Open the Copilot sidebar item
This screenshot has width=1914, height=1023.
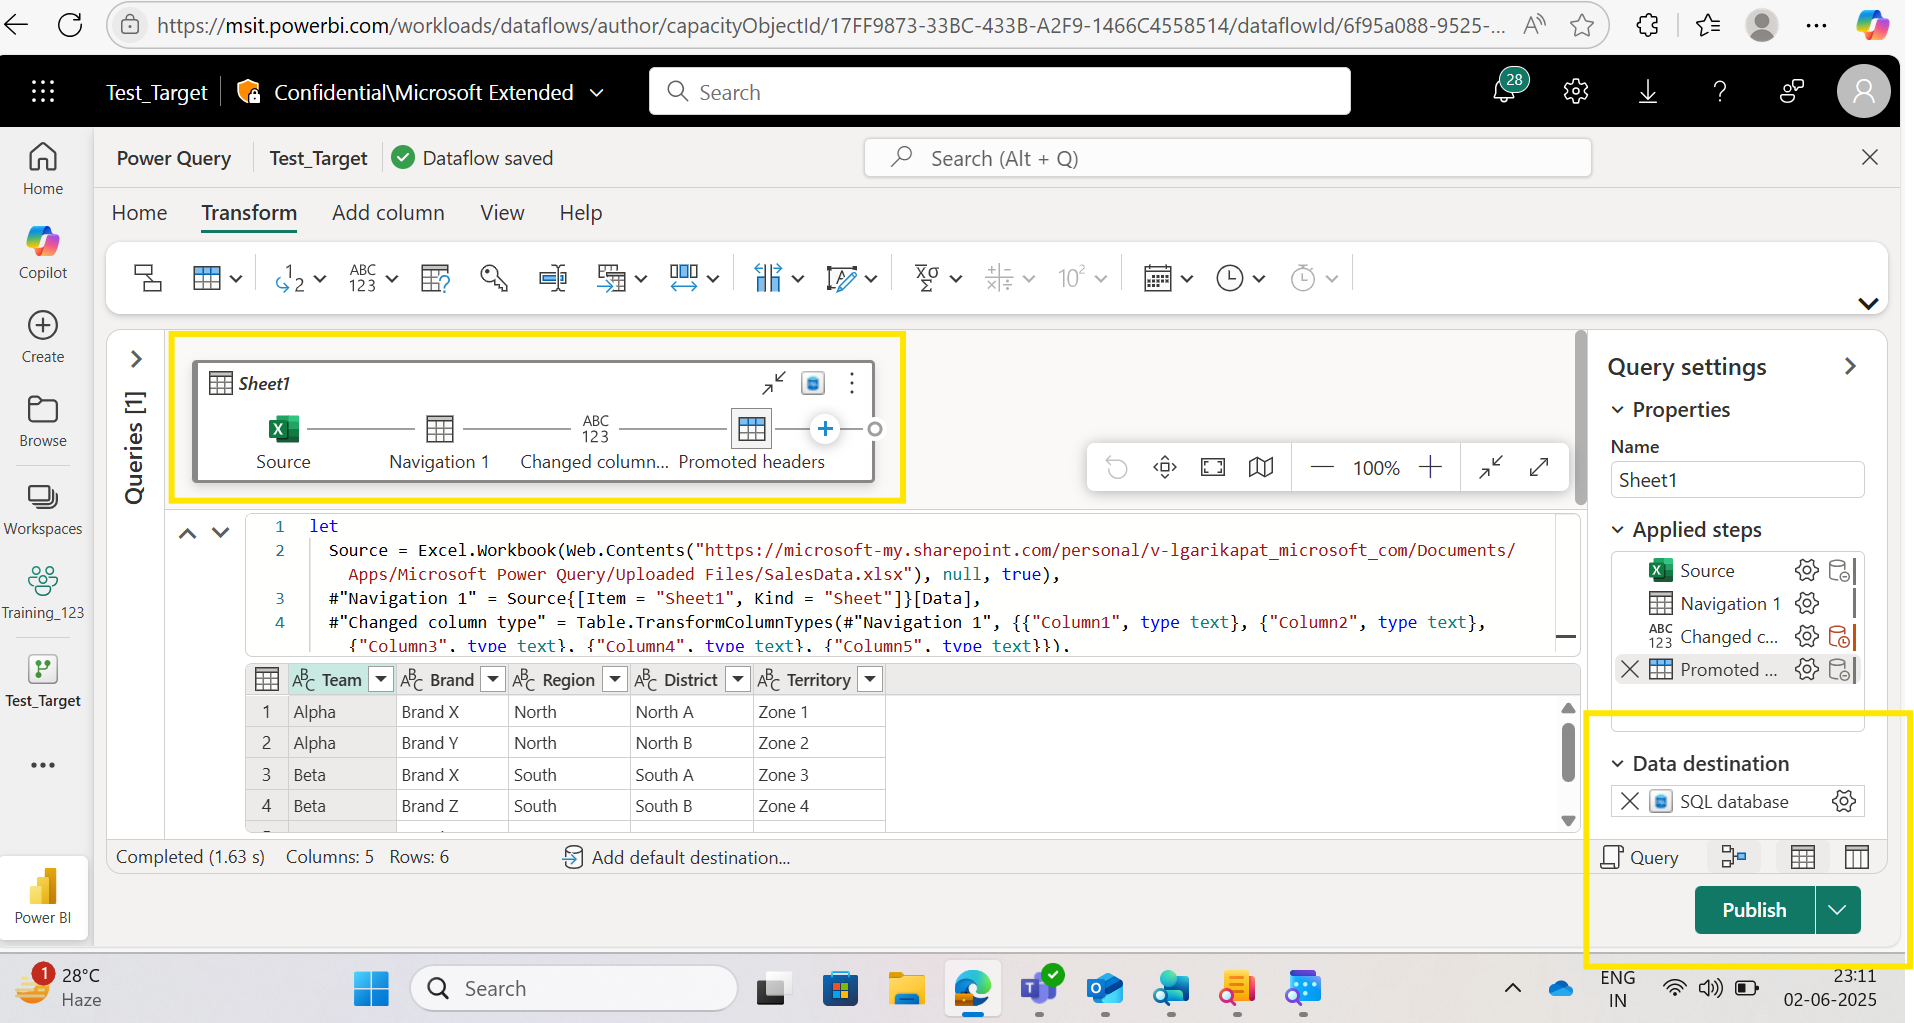tap(43, 252)
